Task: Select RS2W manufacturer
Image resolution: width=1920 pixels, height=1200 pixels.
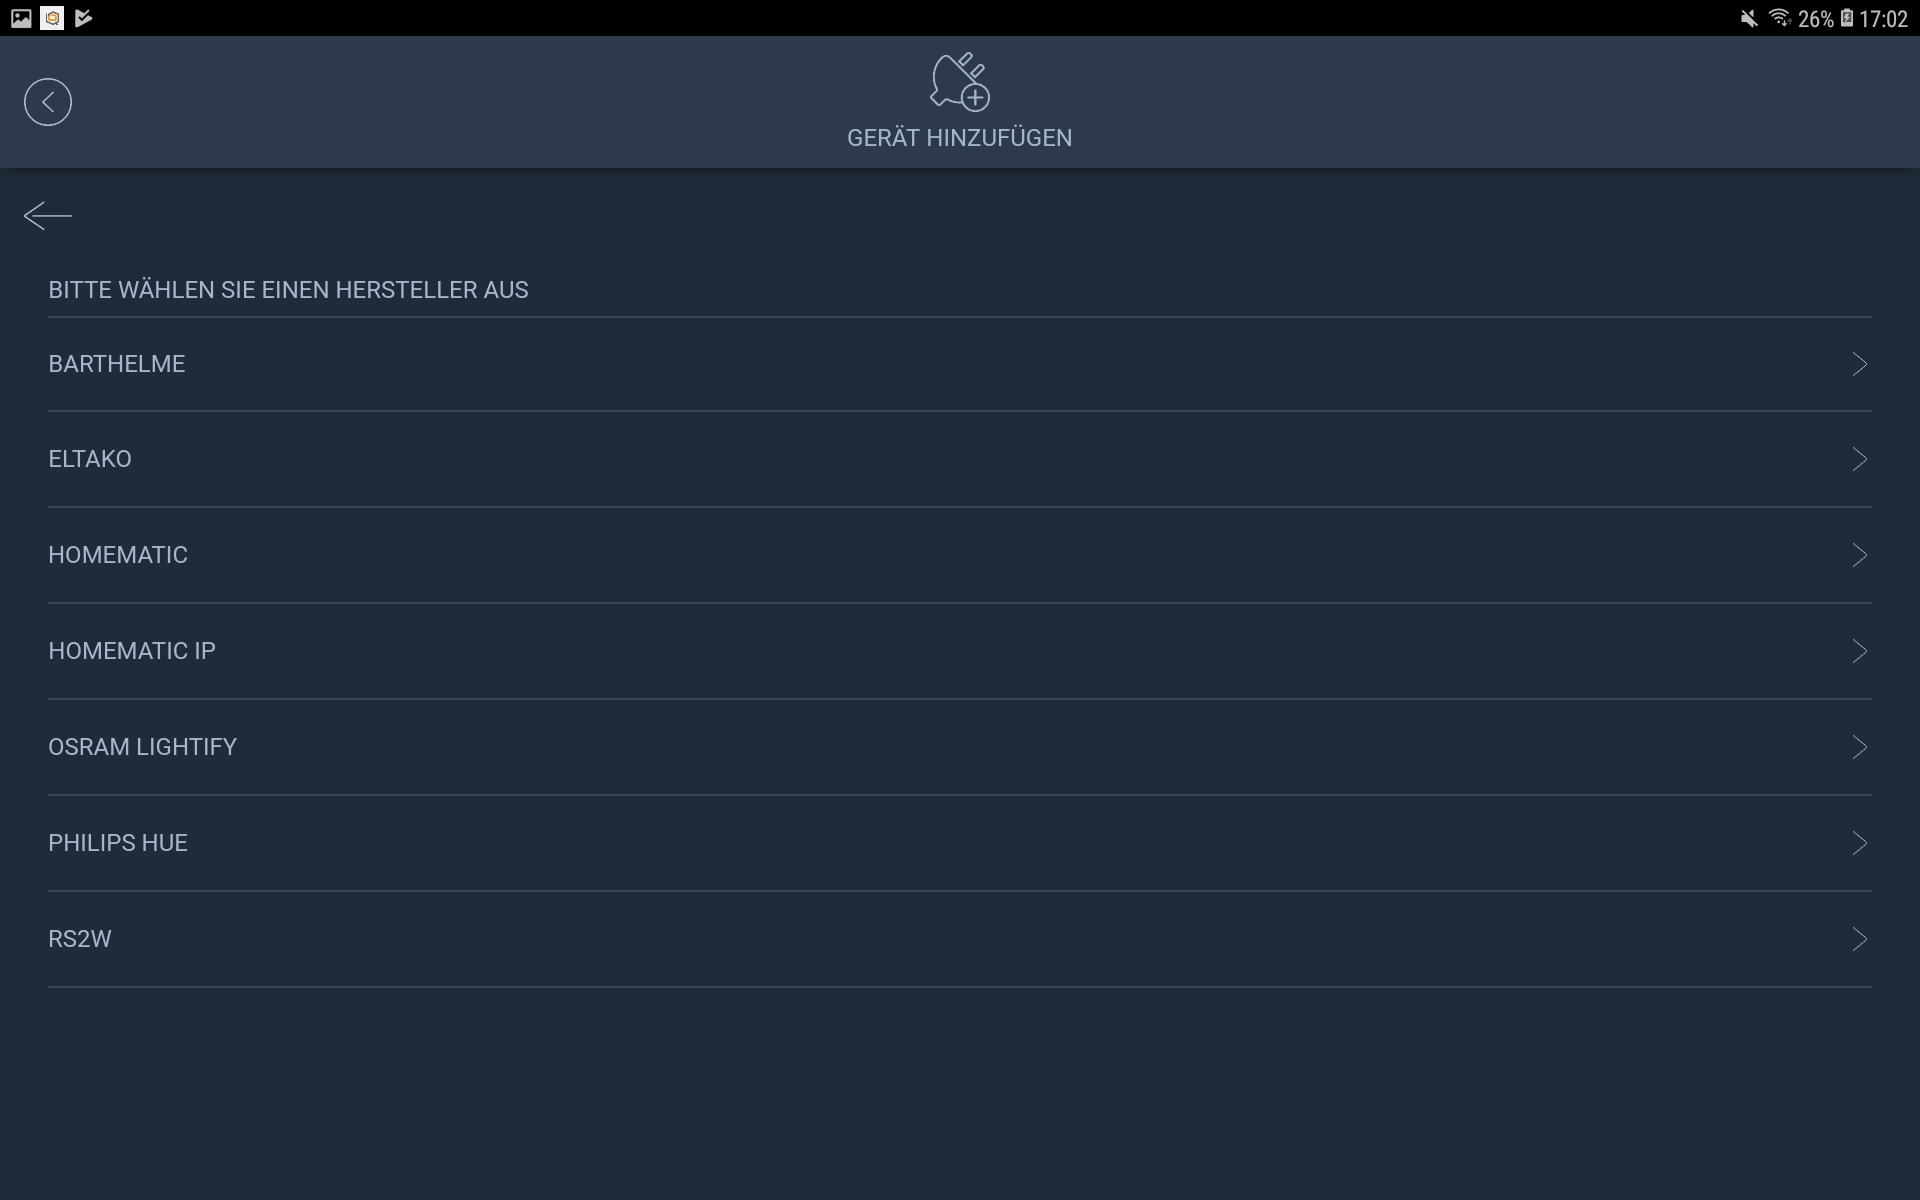Action: tap(80, 939)
